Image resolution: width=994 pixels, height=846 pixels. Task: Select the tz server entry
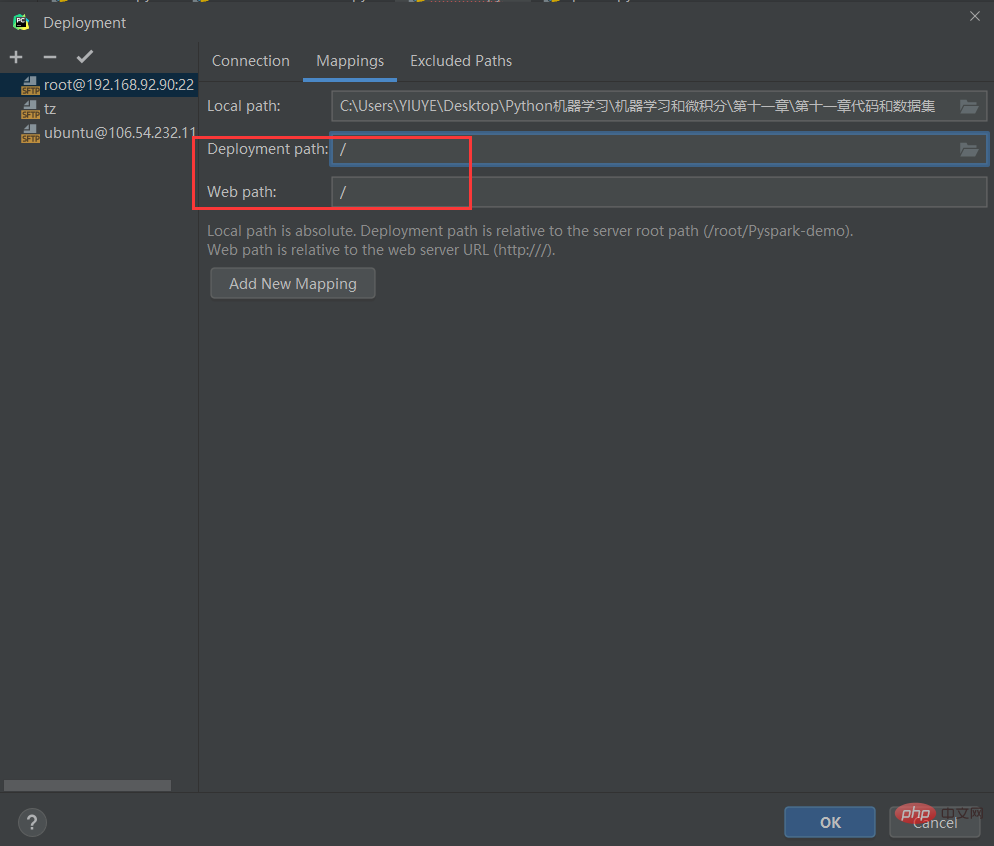(50, 109)
